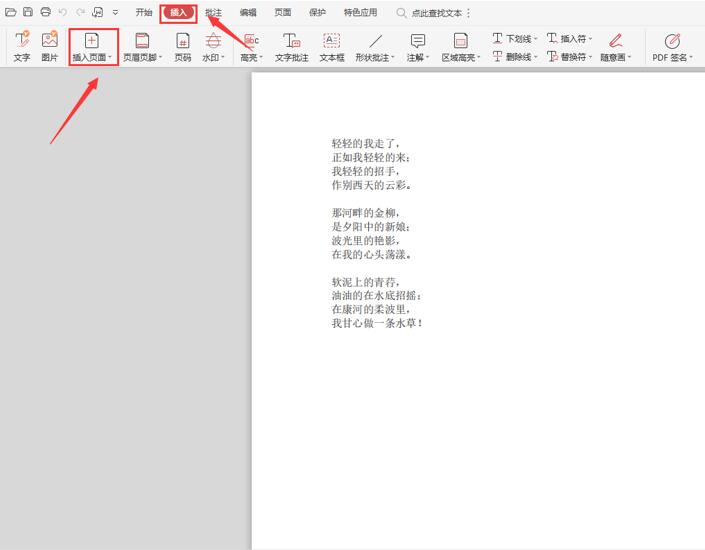The height and width of the screenshot is (550, 705).
Task: Click the line 那河畔的金柳
Action: pyautogui.click(x=365, y=213)
